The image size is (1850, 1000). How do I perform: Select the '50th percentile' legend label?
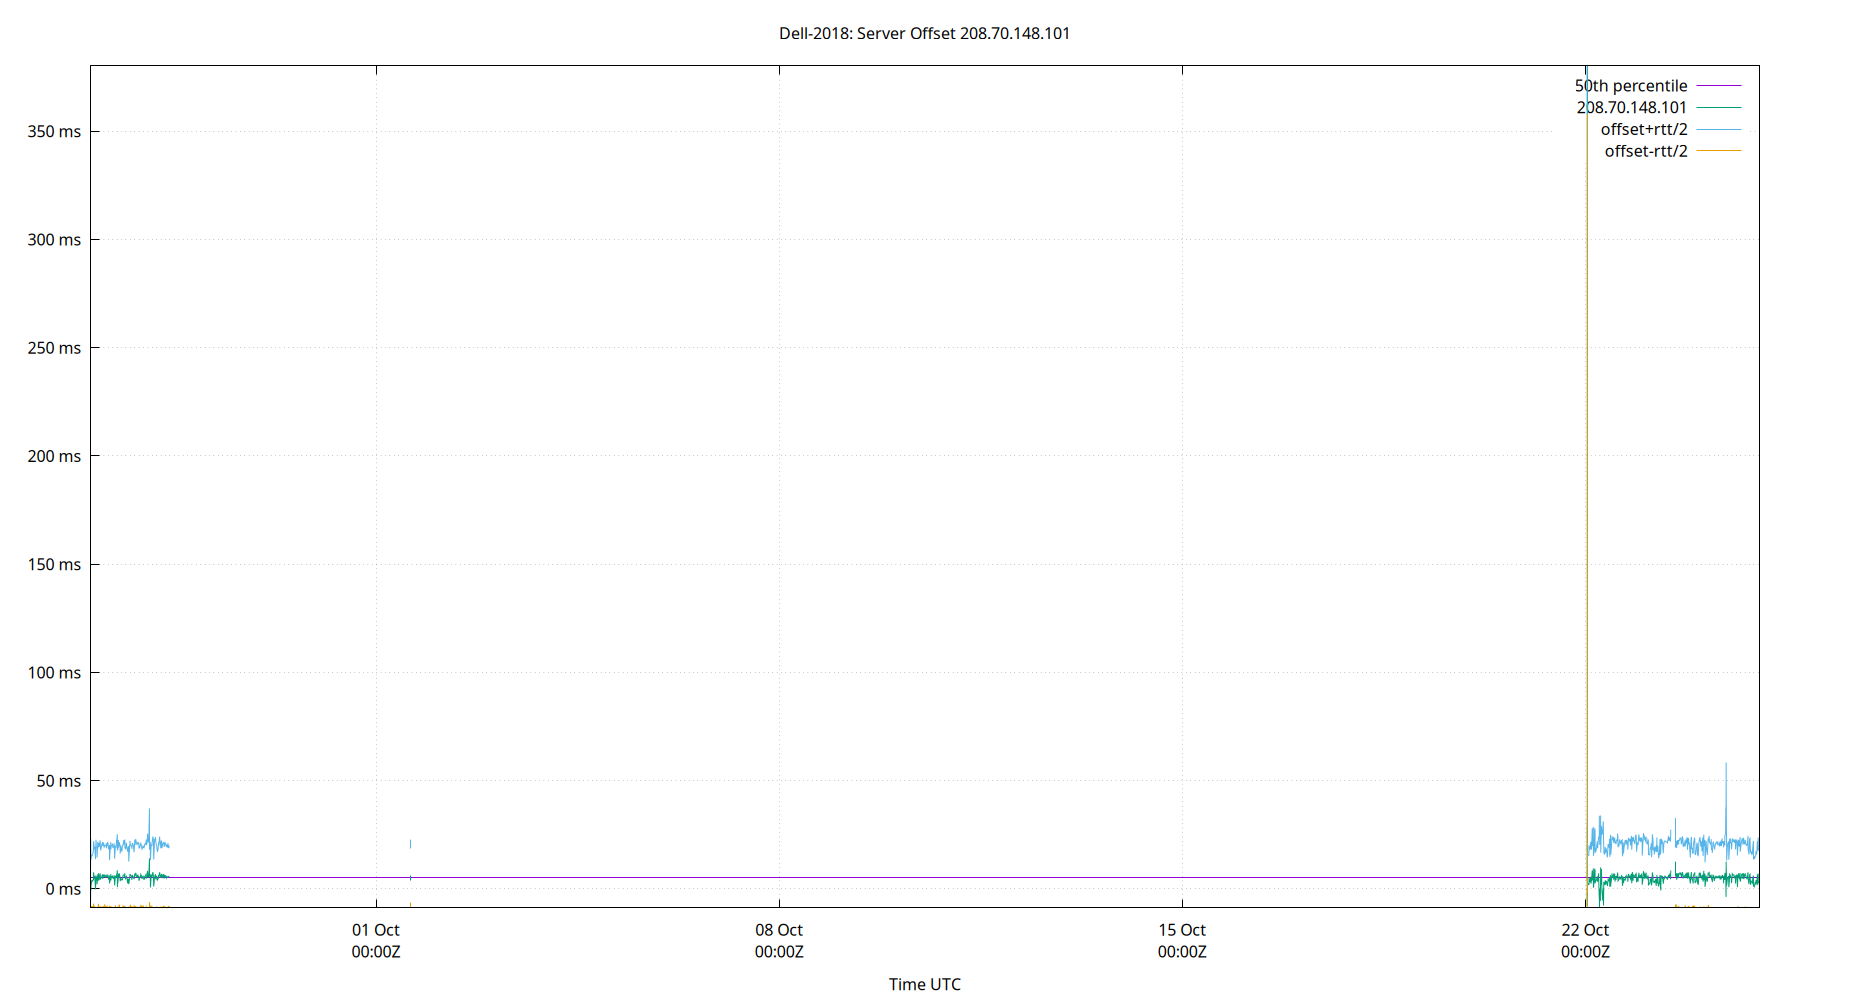pos(1631,86)
